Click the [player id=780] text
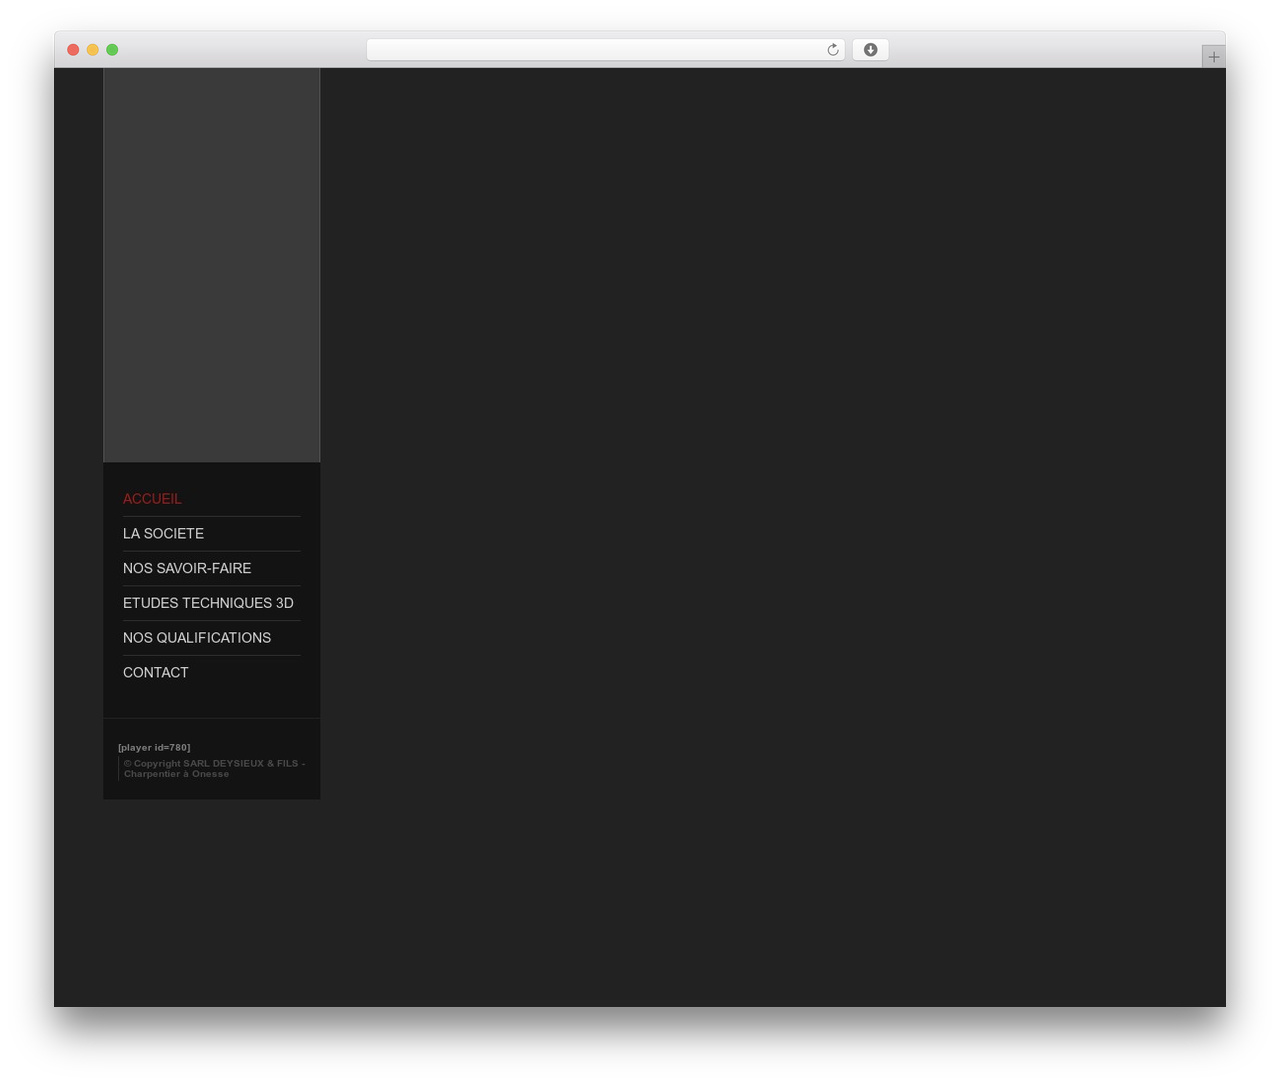Screen dimensions: 1280x1084 (x=154, y=747)
